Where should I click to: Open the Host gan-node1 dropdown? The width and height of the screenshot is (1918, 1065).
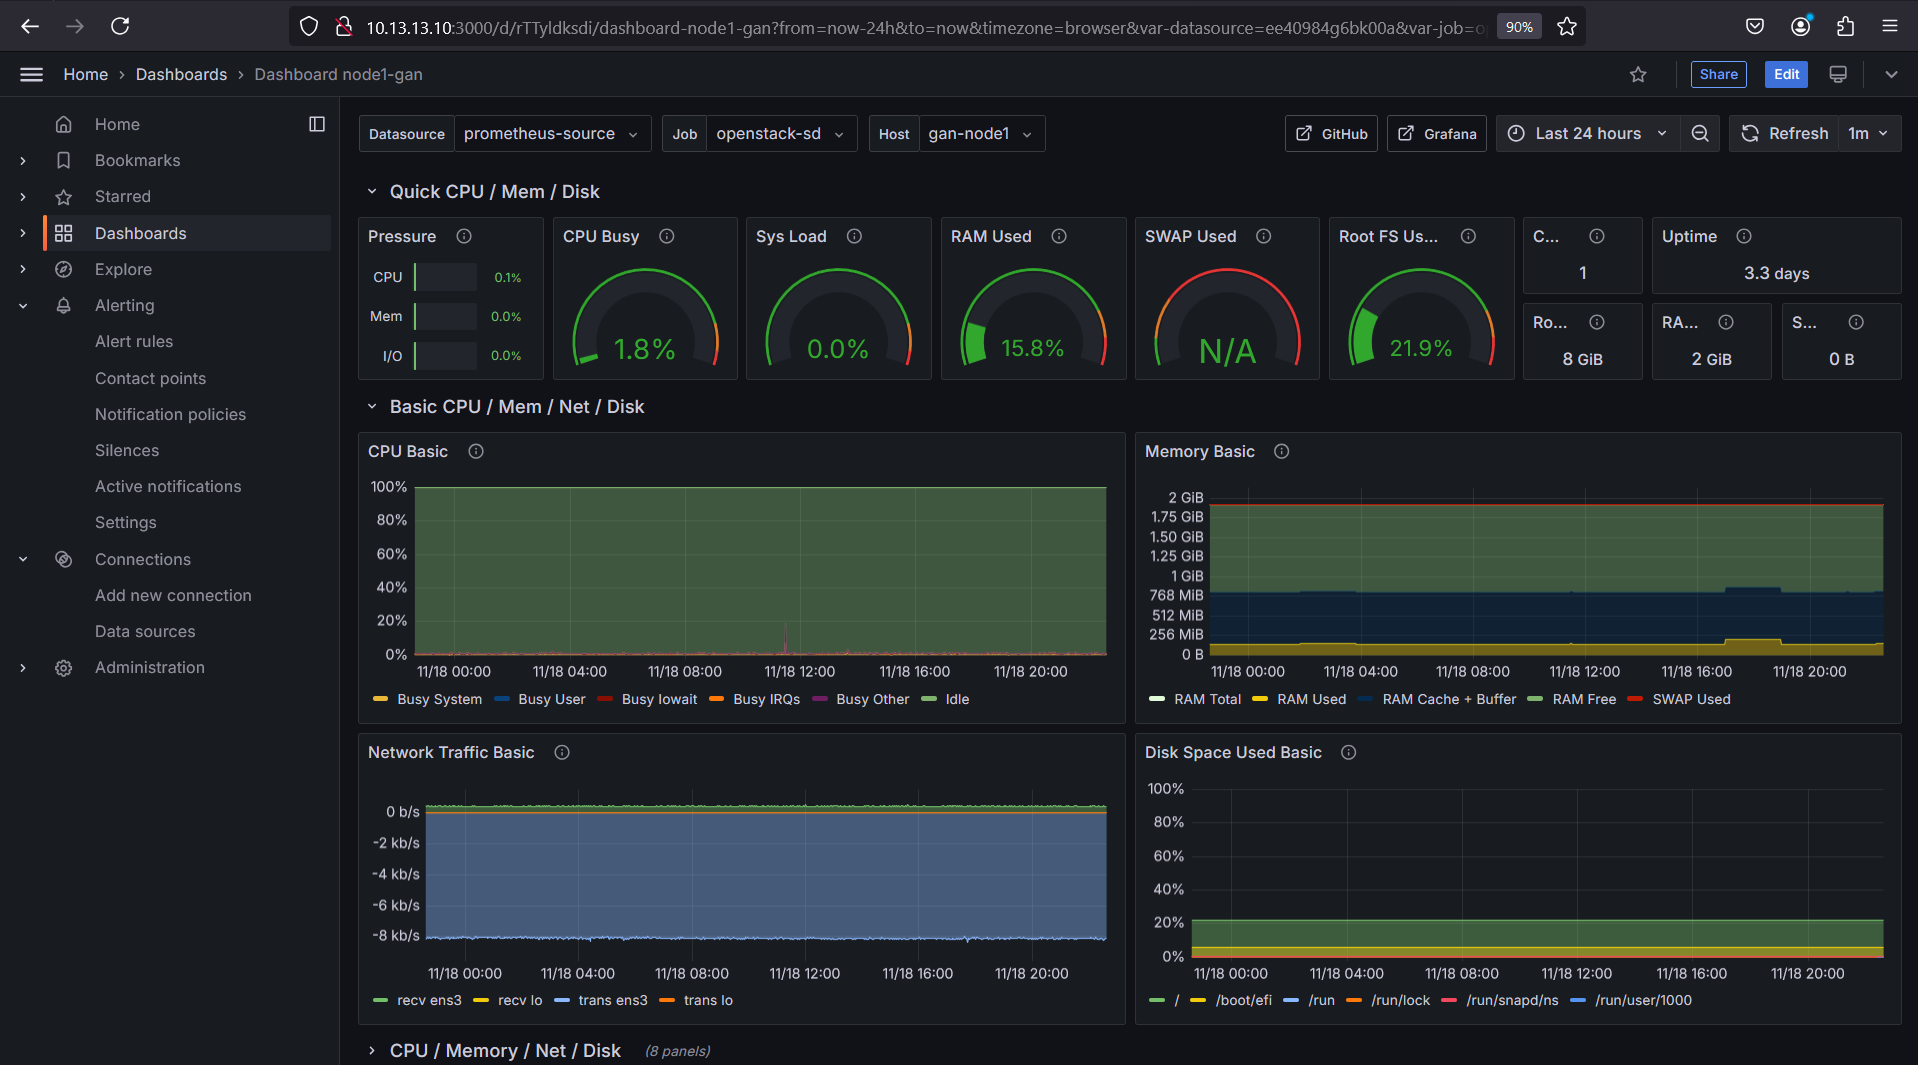pos(981,133)
